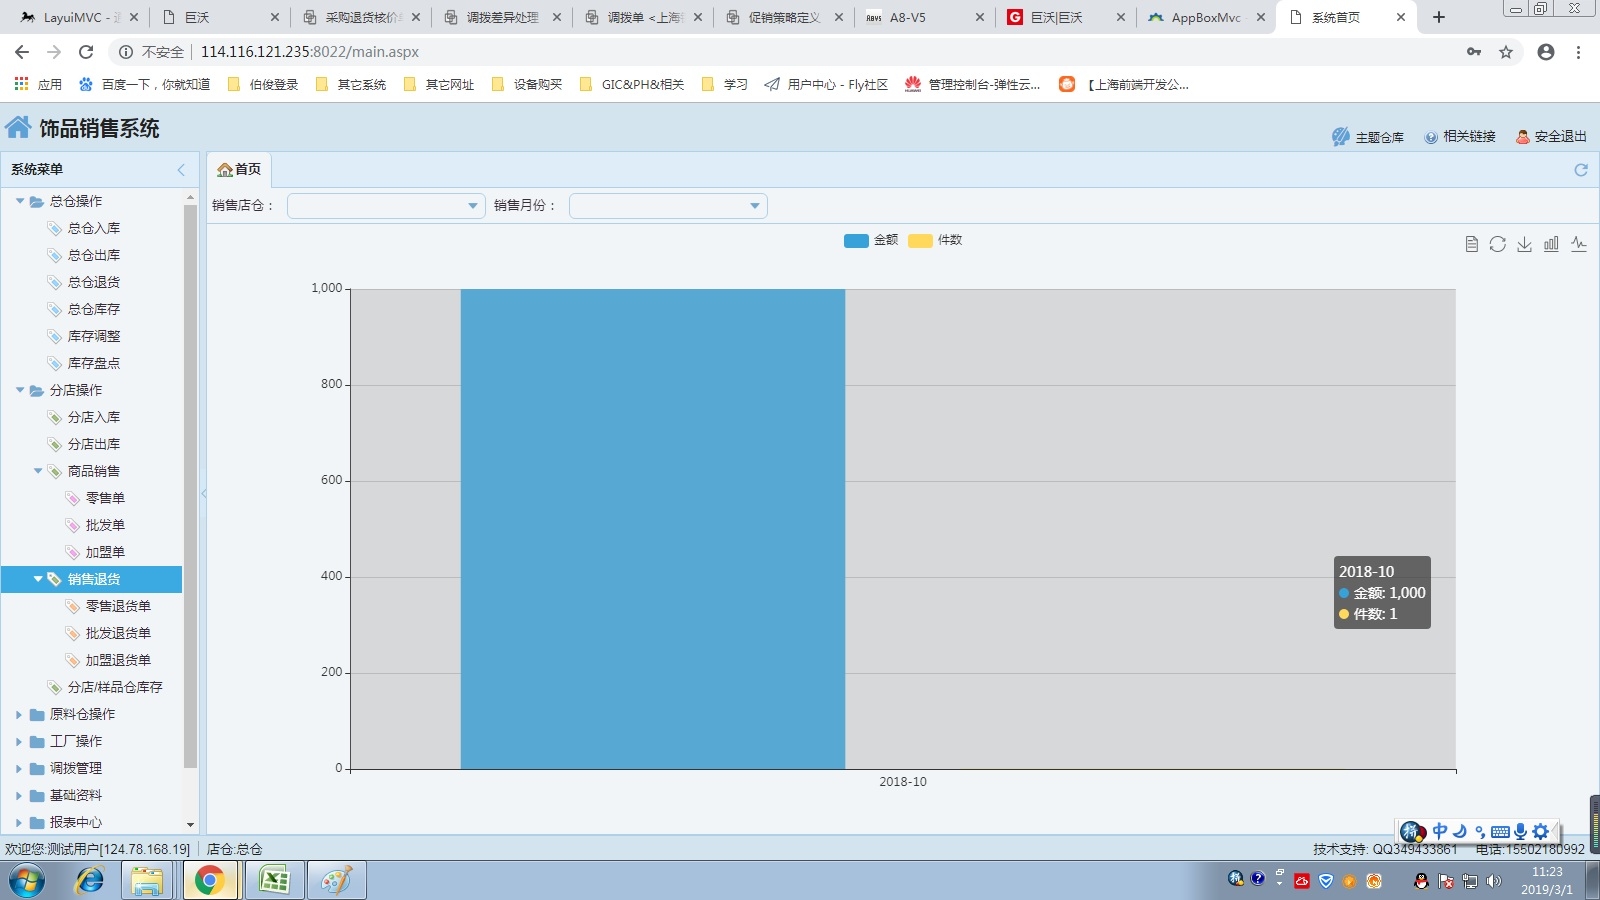Expand the 调拨管理 folder

[19, 768]
